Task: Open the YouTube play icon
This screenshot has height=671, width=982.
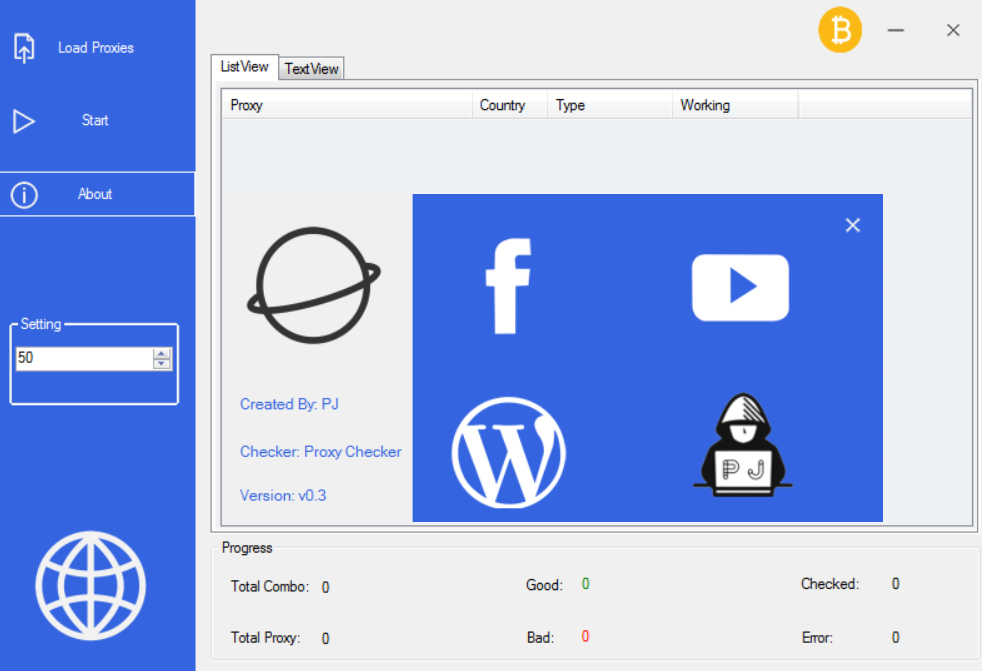Action: (740, 288)
